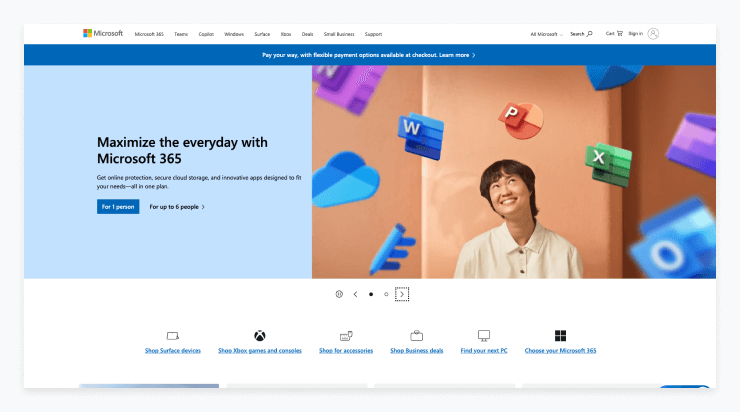Image resolution: width=740 pixels, height=412 pixels.
Task: Click the business deals briefcase icon
Action: (x=416, y=336)
